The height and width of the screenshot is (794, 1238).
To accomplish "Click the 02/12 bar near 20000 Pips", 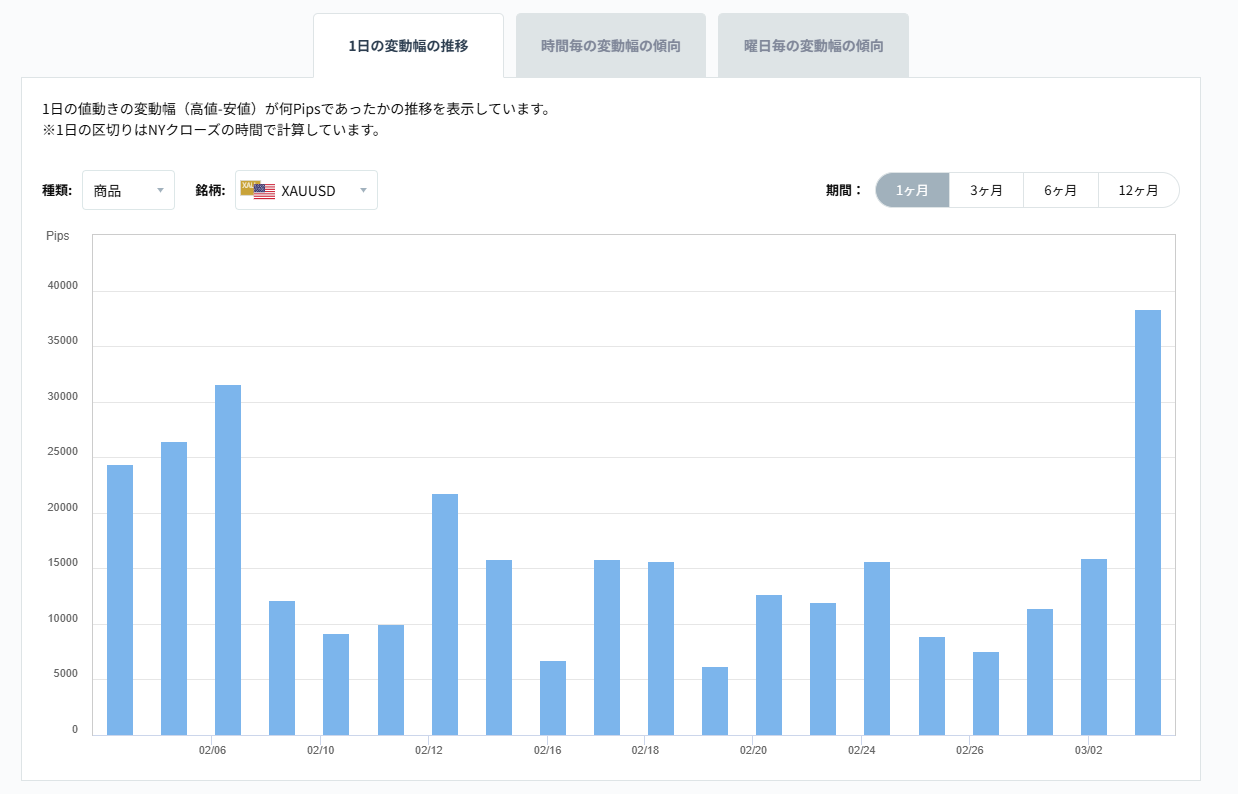I will pos(445,610).
